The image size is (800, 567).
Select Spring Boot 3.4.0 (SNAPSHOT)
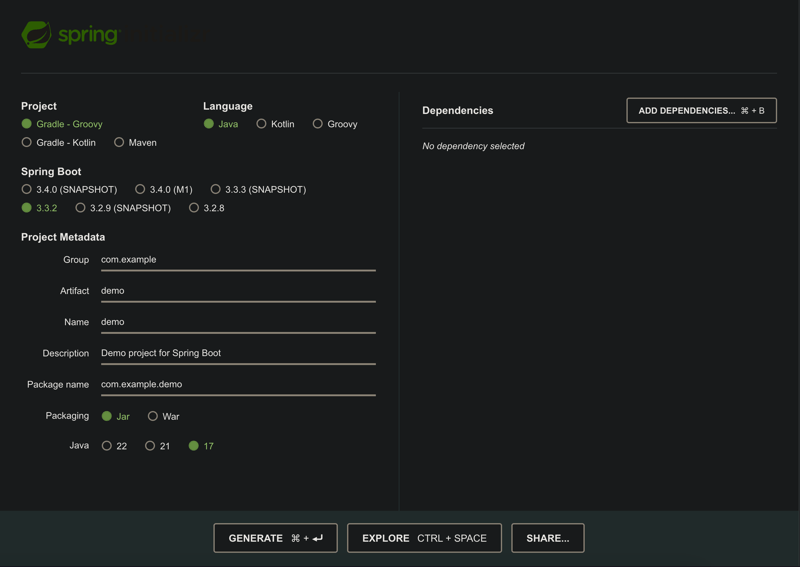coord(69,189)
